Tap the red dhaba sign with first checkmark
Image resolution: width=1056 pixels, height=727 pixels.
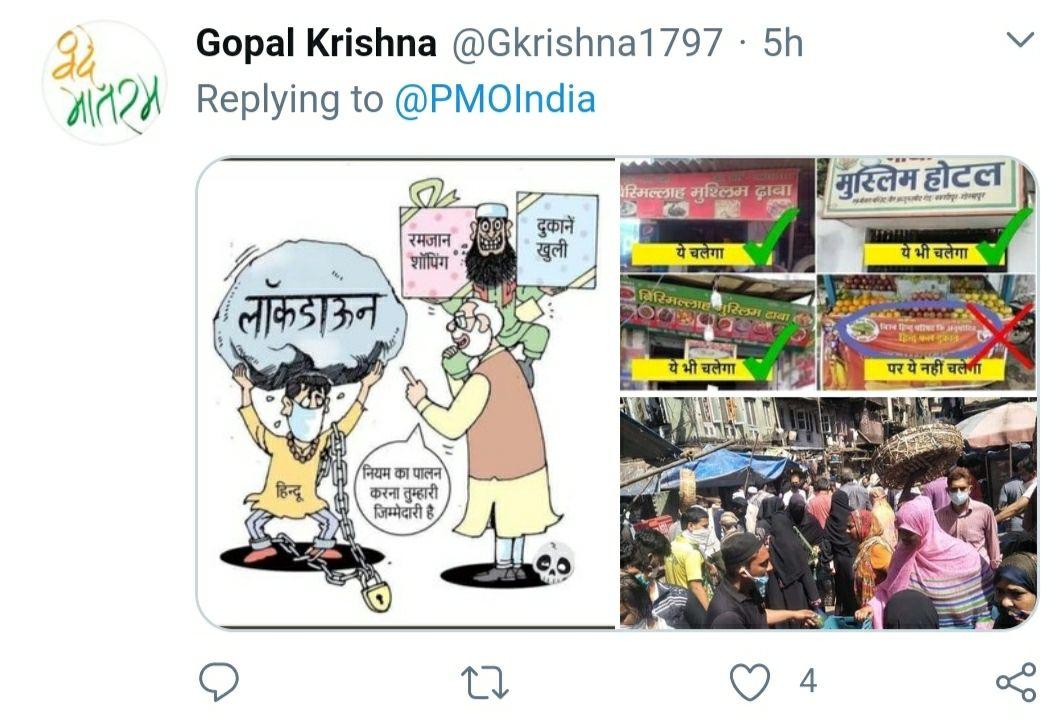[x=717, y=215]
